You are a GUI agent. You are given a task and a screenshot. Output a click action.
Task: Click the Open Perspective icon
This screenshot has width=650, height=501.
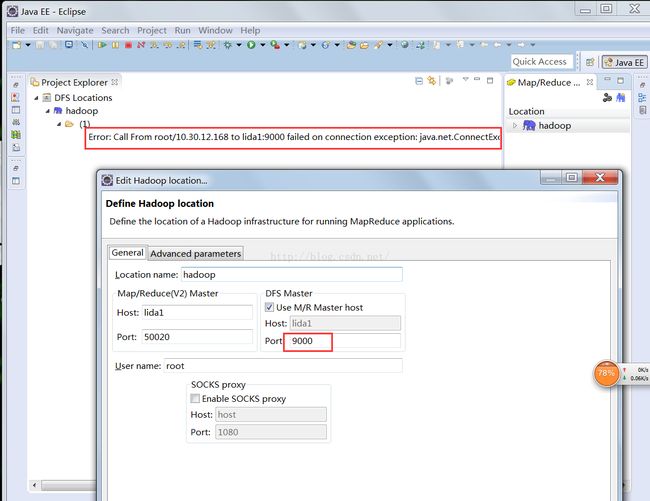[x=590, y=62]
